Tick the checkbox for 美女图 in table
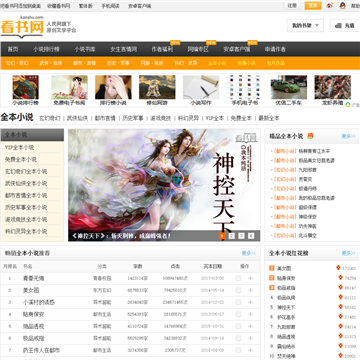Screen dimensions: 360x360 pyautogui.click(x=238, y=290)
